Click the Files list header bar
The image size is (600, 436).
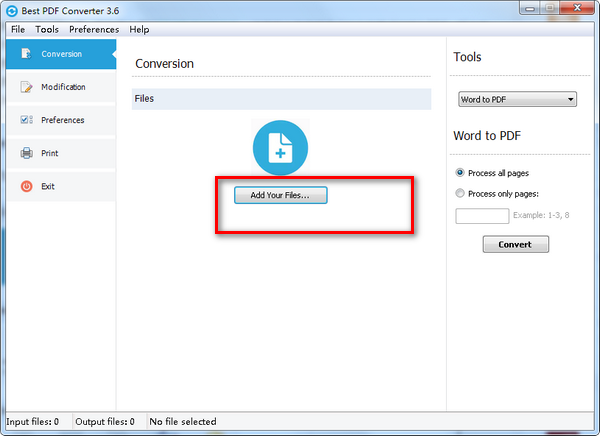pos(281,99)
